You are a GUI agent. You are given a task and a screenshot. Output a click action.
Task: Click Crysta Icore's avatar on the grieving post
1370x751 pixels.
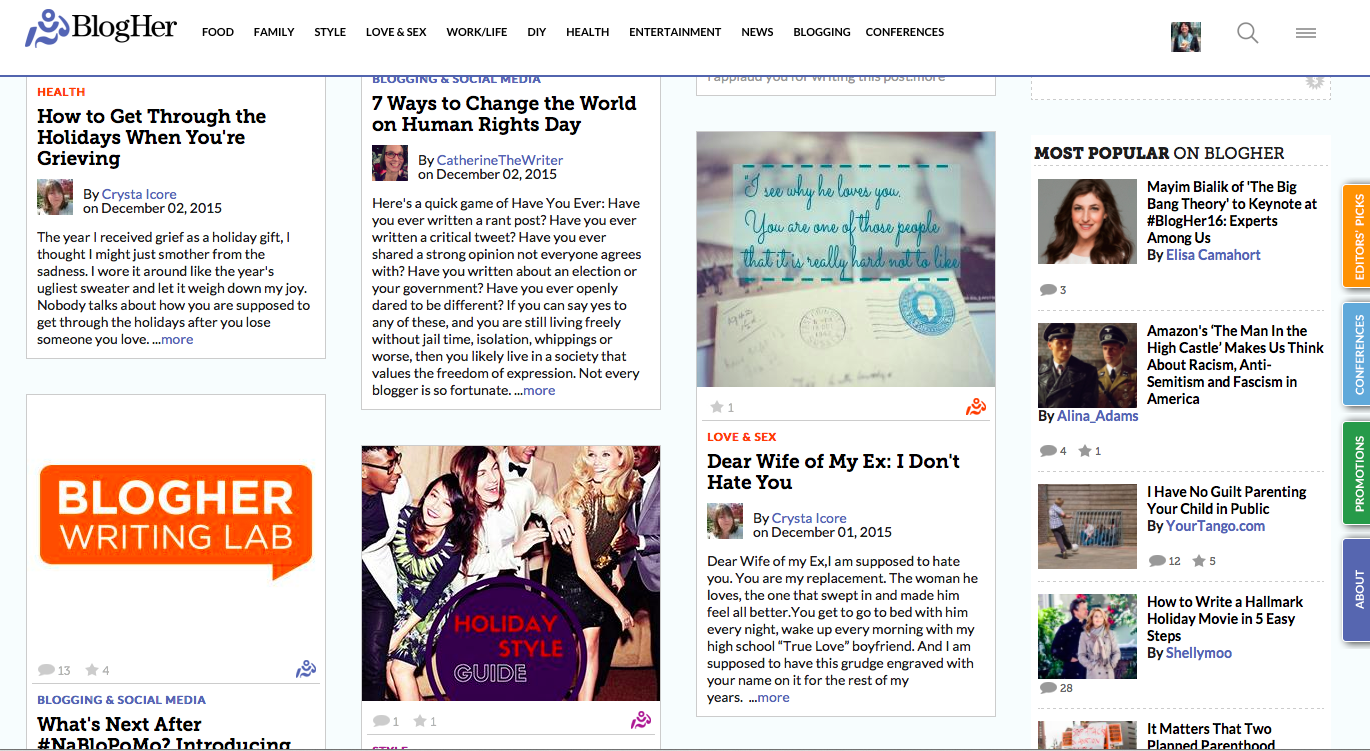55,197
